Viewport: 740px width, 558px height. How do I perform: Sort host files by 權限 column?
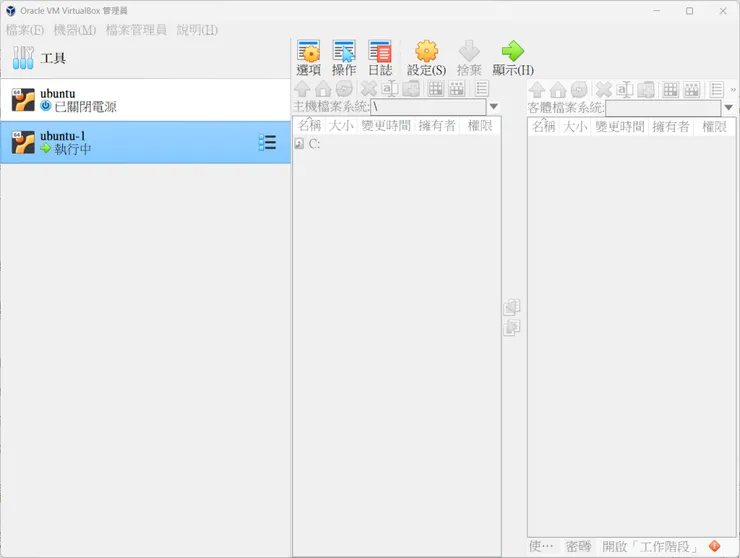[480, 126]
